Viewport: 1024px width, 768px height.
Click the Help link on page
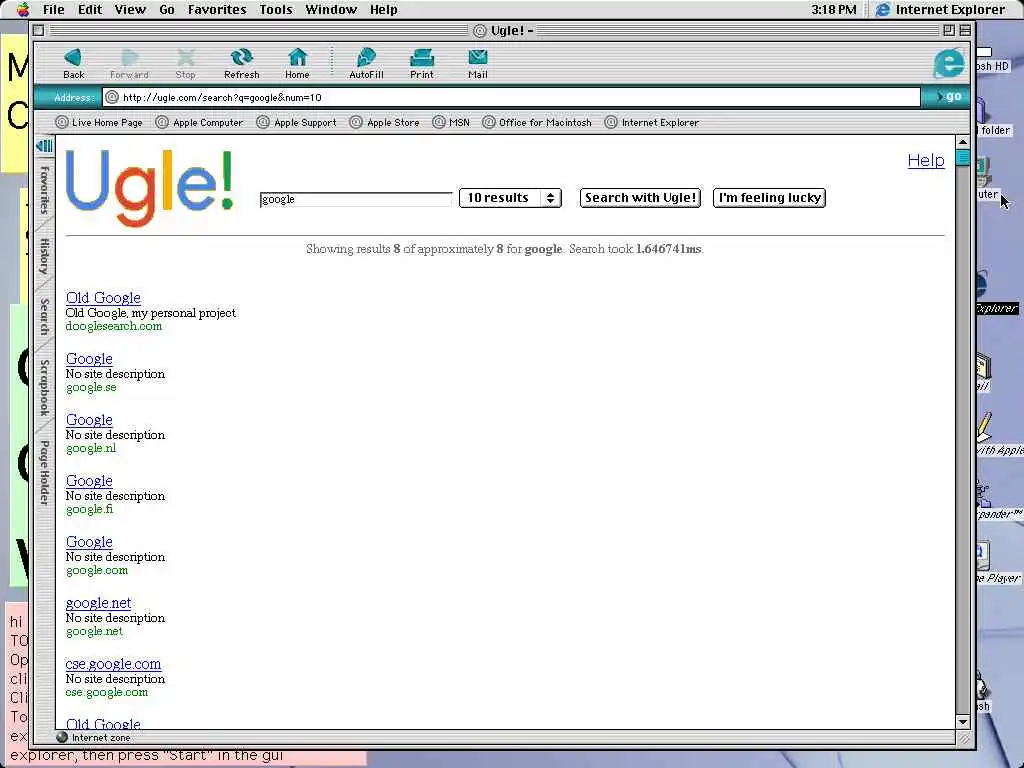pos(925,160)
